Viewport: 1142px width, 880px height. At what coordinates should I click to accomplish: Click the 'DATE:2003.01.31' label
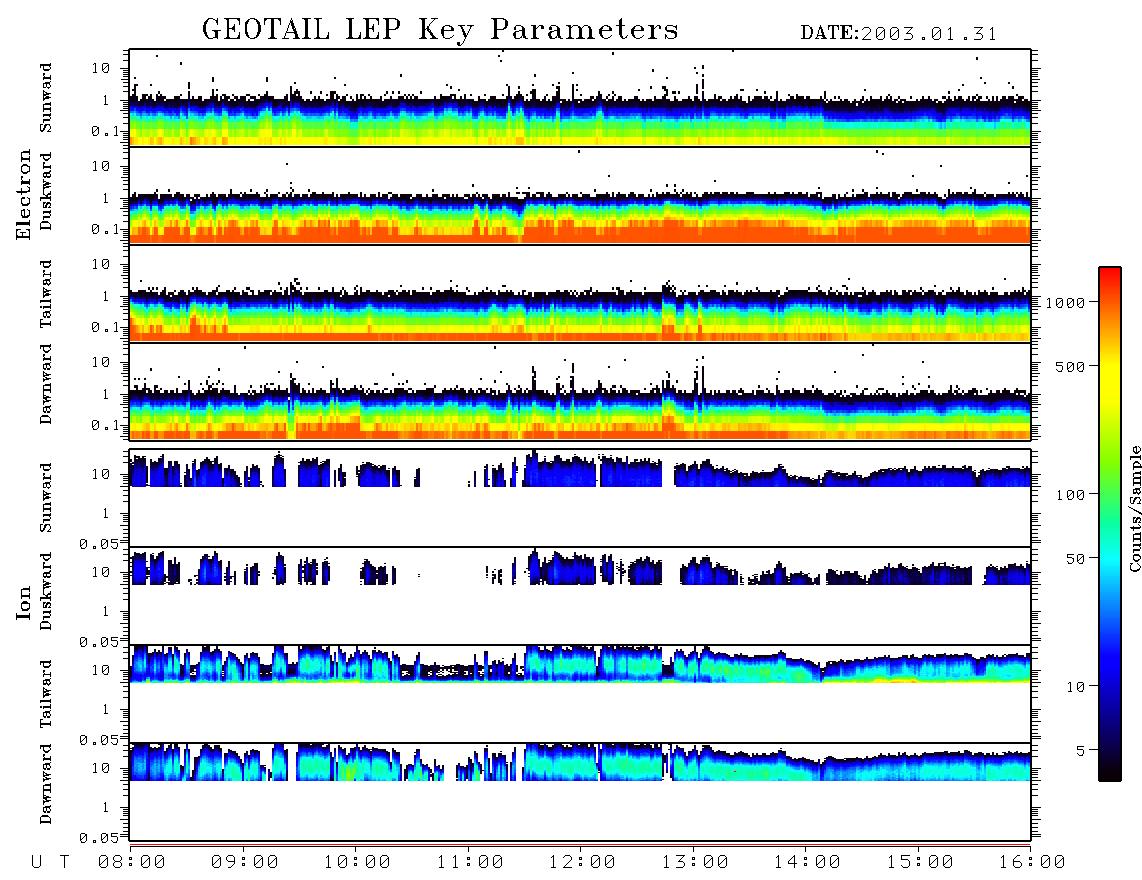tap(899, 34)
